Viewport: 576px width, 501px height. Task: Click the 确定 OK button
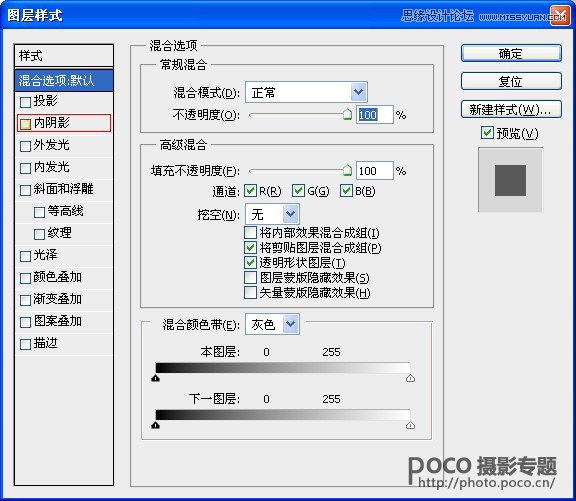click(x=511, y=53)
